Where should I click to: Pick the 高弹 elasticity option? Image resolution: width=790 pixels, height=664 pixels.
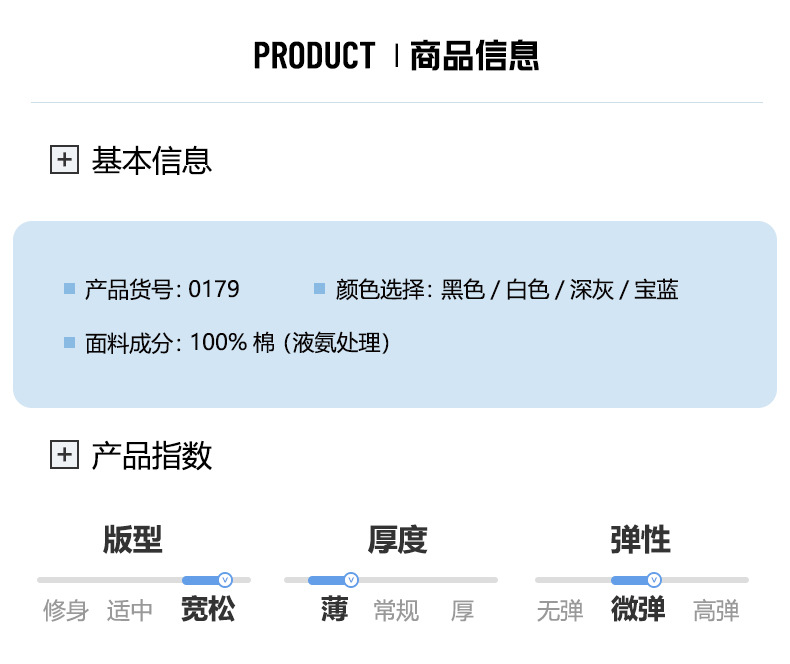(716, 610)
